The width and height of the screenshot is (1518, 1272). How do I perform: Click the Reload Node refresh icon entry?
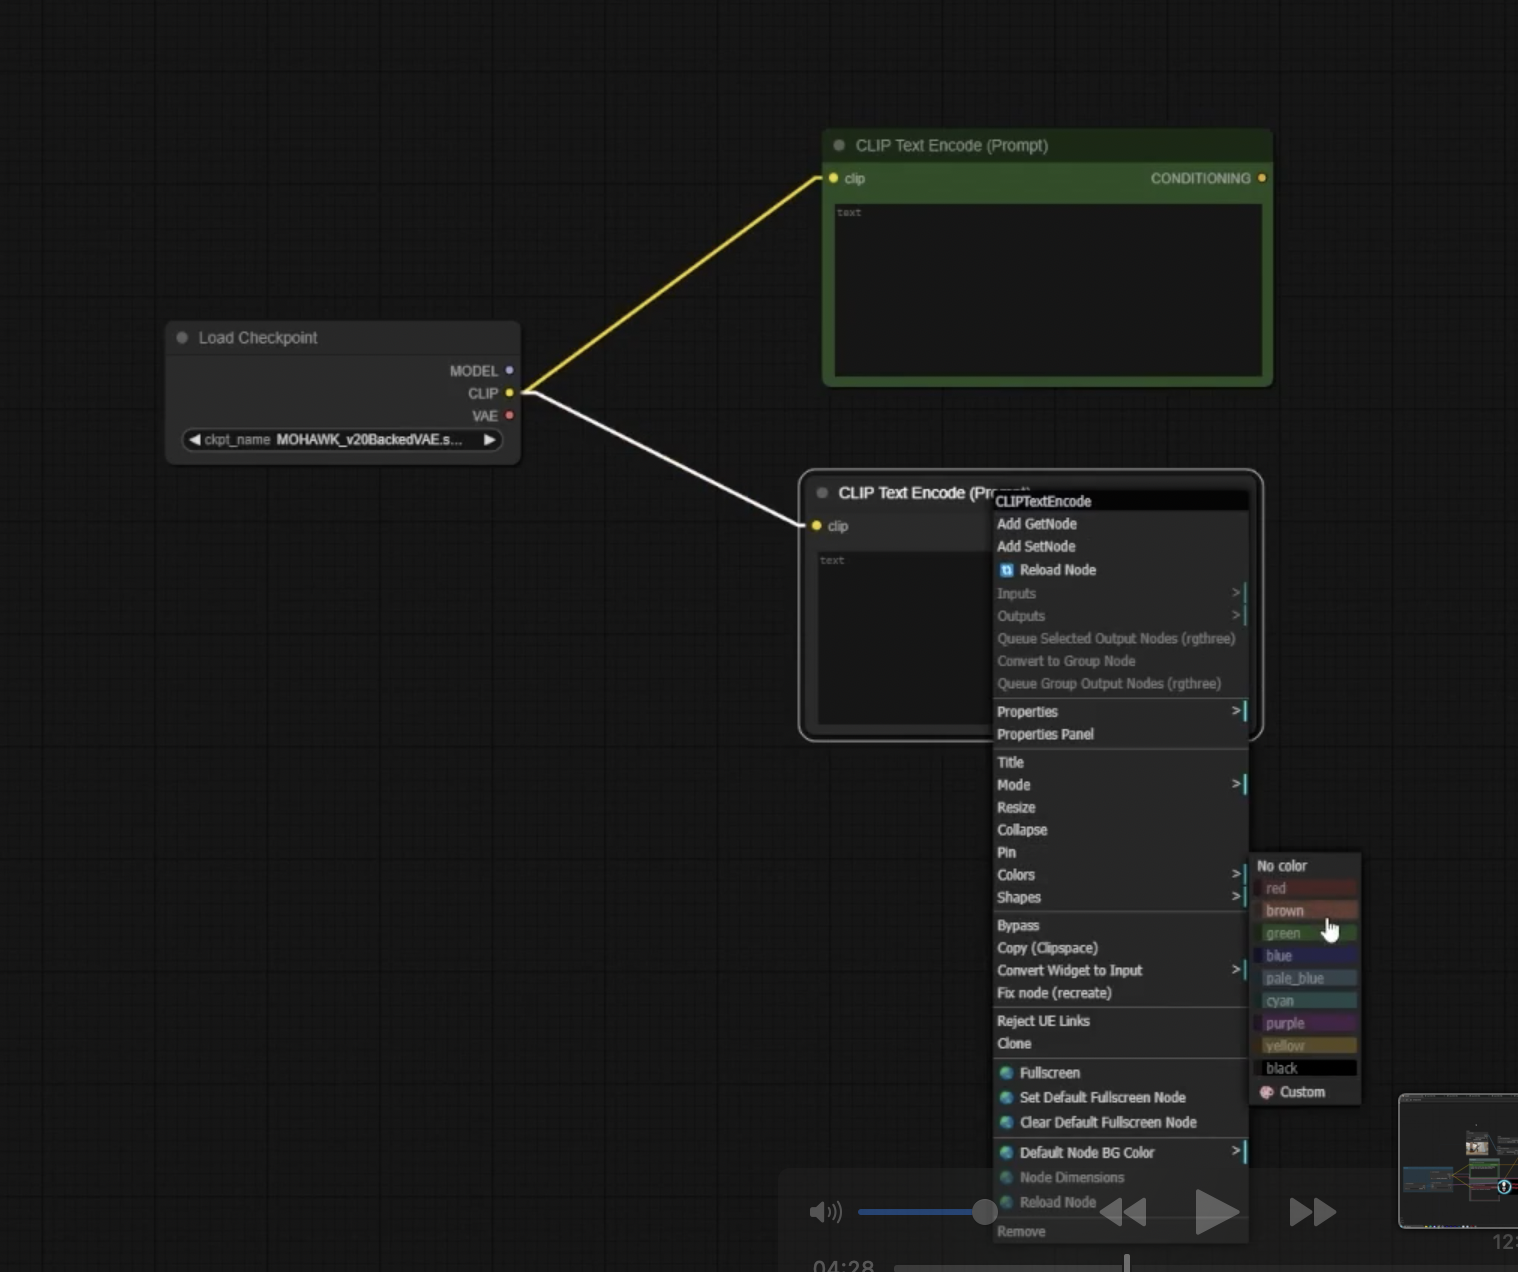1120,570
